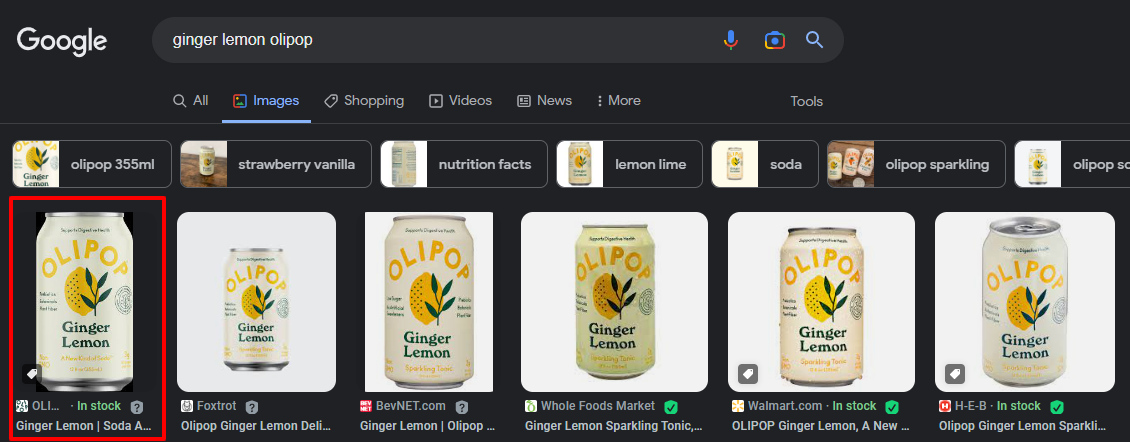Open the Ginger Lemon Sparkling Tonic link
1130x442 pixels.
(613, 426)
